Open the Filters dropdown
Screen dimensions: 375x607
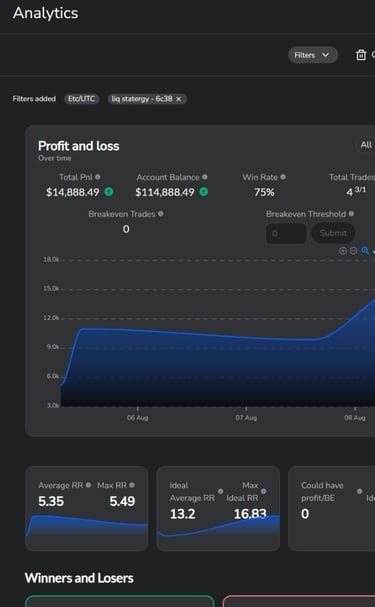tap(313, 55)
